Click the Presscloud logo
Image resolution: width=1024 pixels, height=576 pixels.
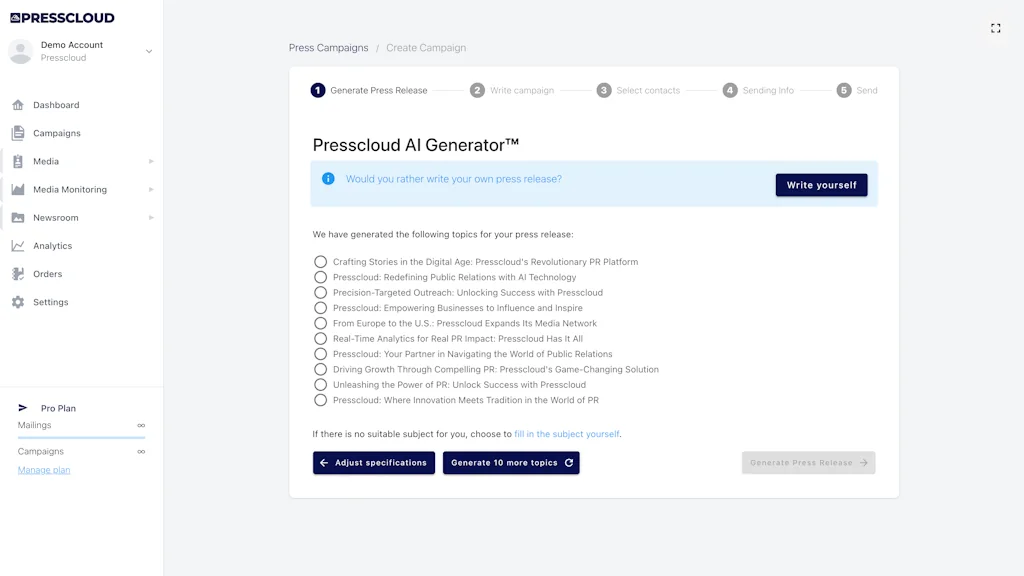click(x=63, y=17)
